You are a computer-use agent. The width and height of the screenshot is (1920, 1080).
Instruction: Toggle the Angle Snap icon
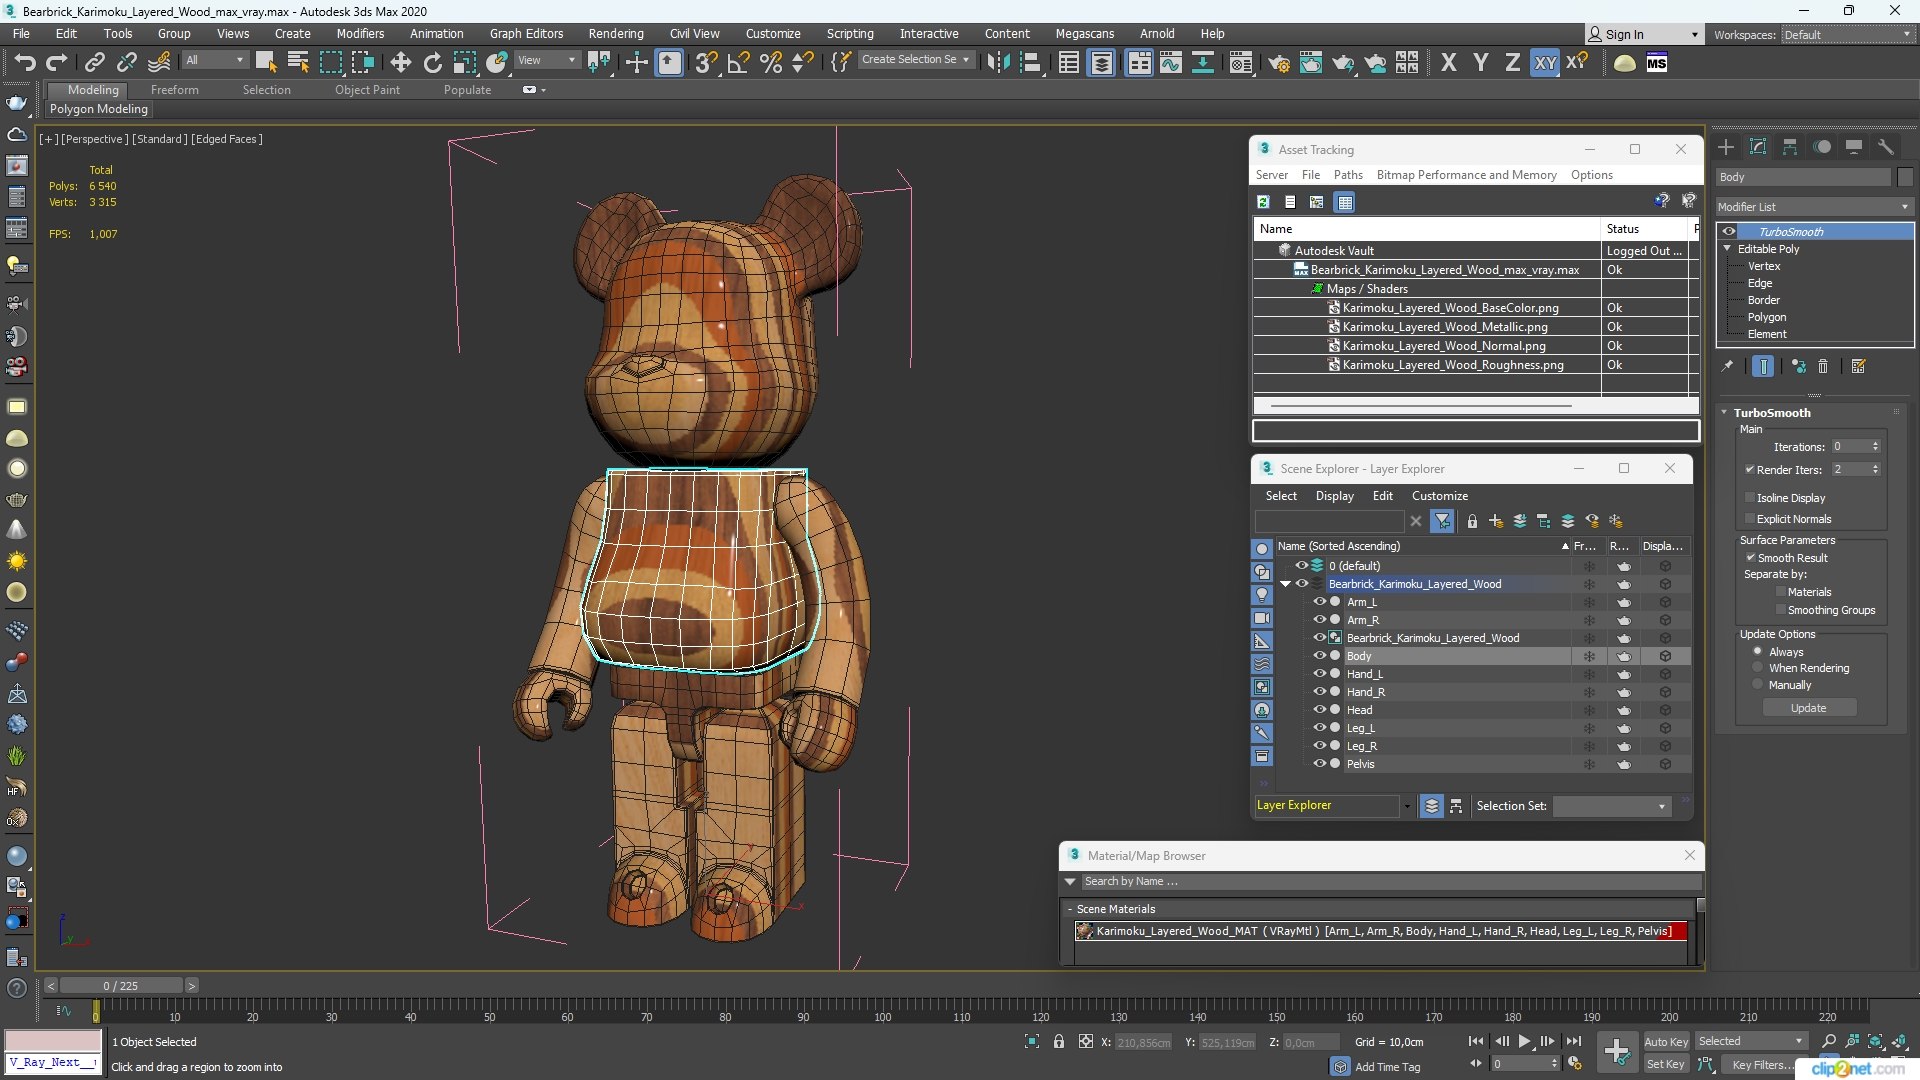pyautogui.click(x=738, y=62)
